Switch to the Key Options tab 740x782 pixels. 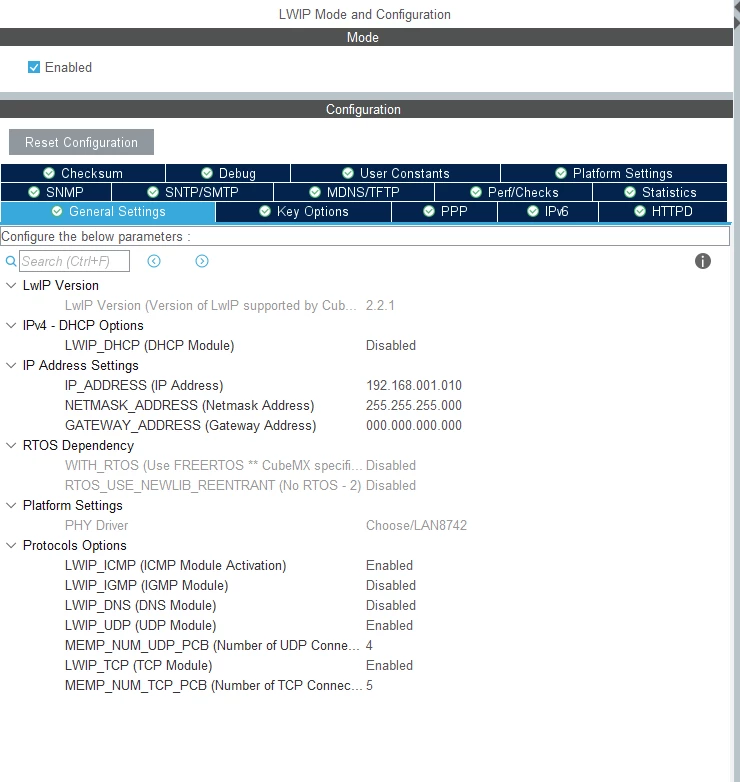coord(304,211)
